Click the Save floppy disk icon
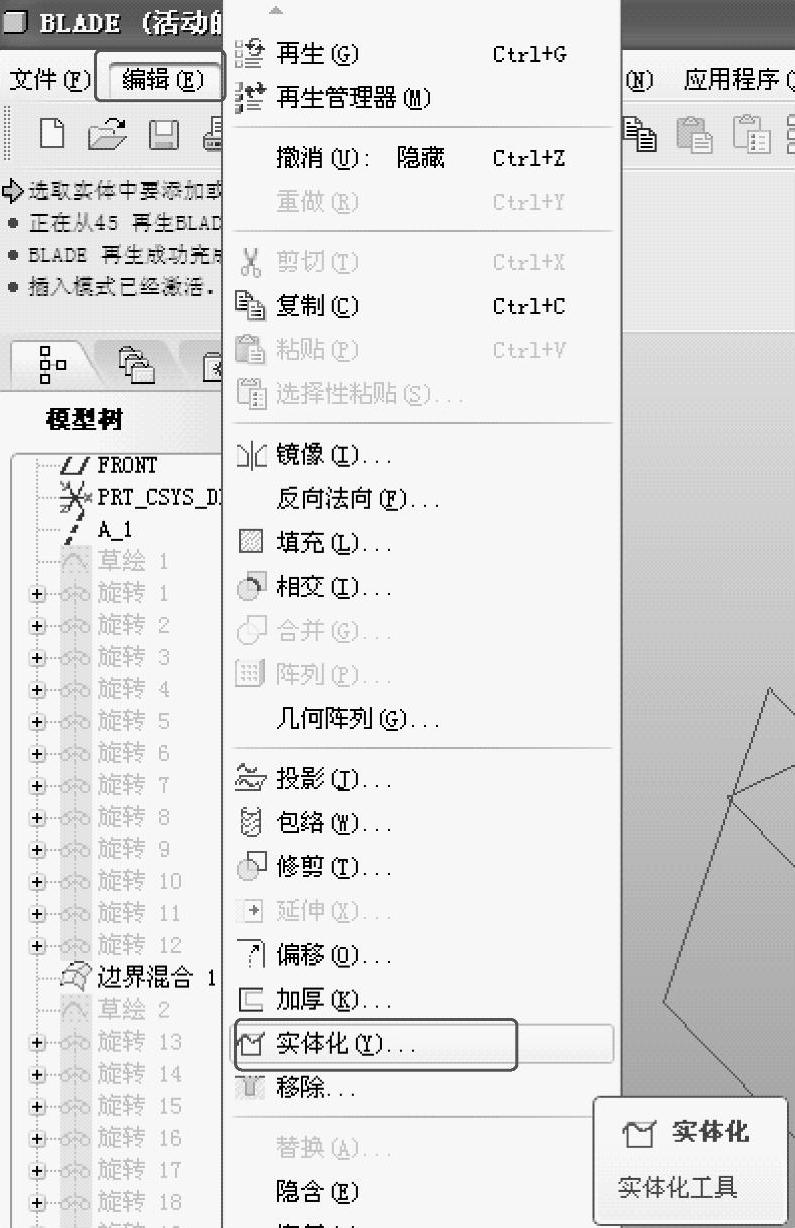This screenshot has height=1228, width=795. click(164, 134)
